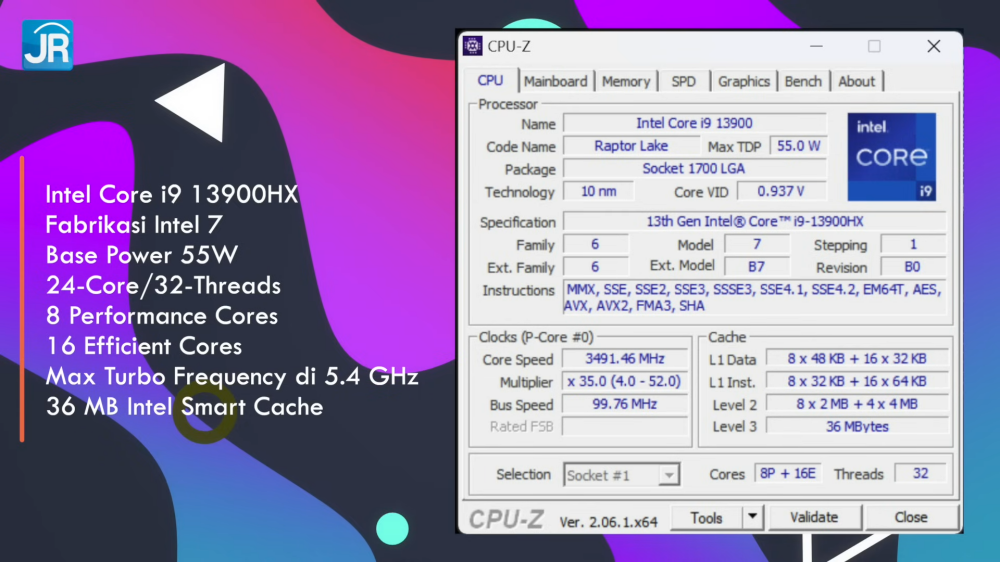Open the Tools dropdown arrow
The image size is (1000, 562).
[x=753, y=517]
